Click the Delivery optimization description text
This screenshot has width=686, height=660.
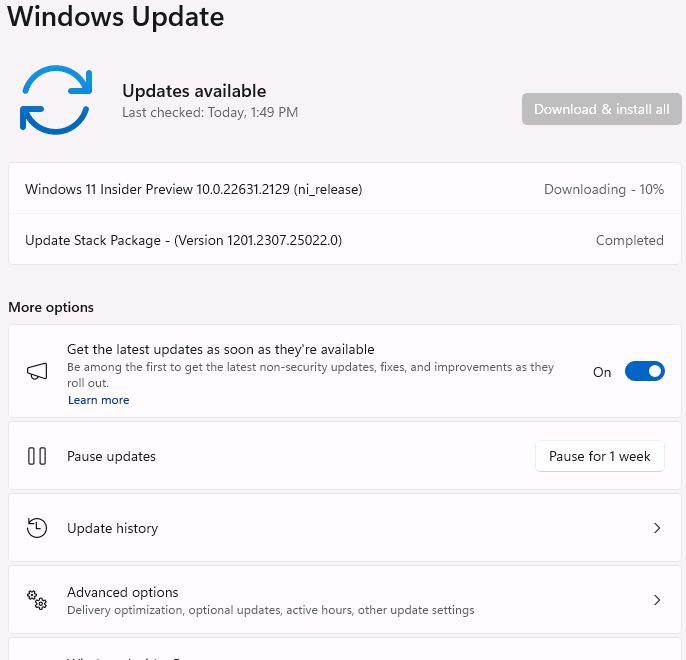[x=270, y=610]
